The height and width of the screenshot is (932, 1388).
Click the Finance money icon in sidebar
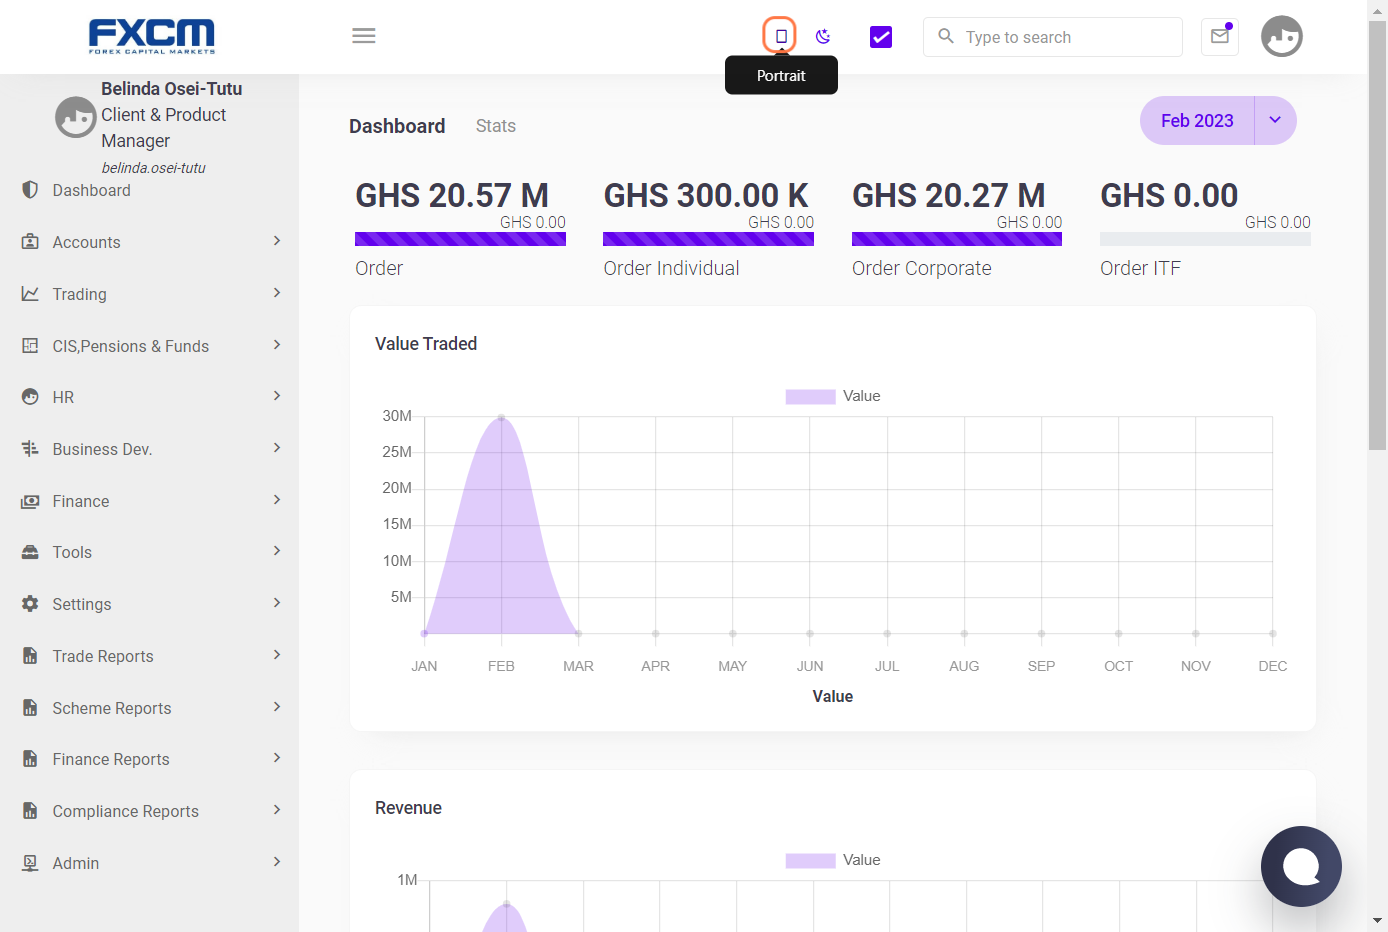pos(30,501)
